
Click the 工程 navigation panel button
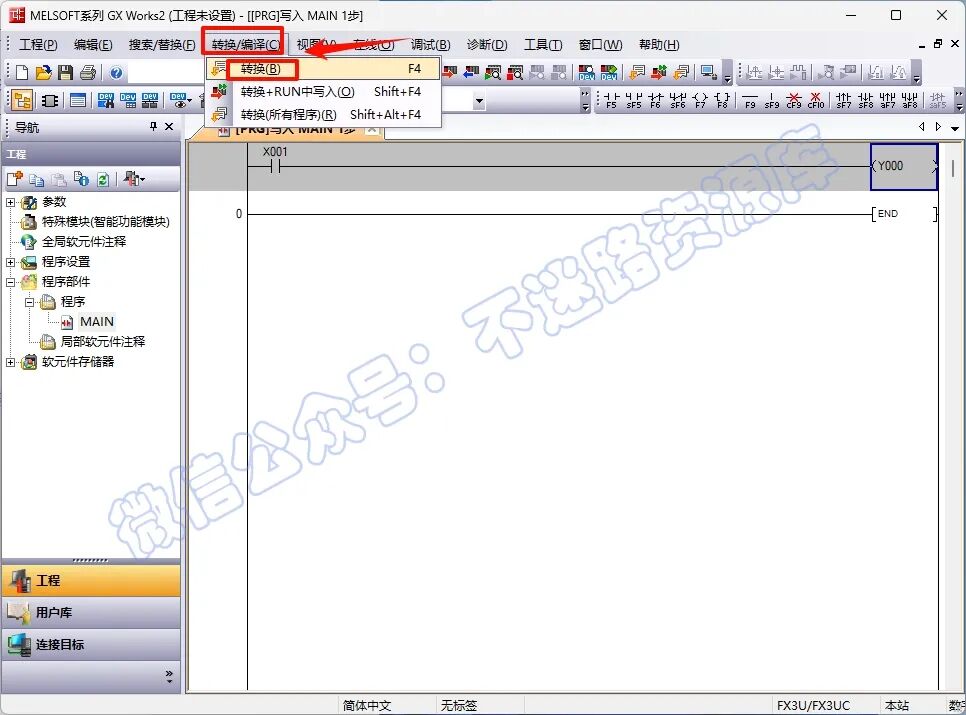click(x=91, y=580)
